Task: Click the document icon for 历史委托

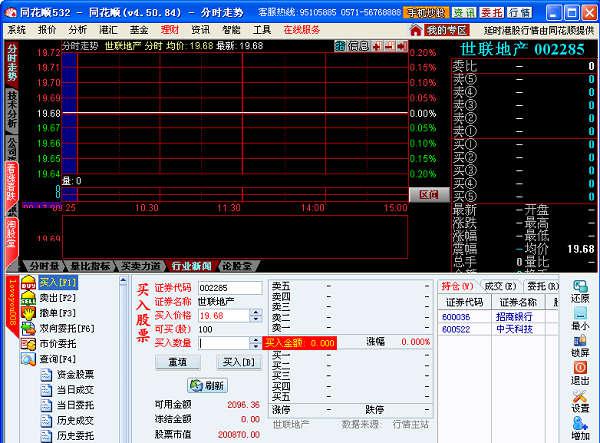Action: pos(46,436)
